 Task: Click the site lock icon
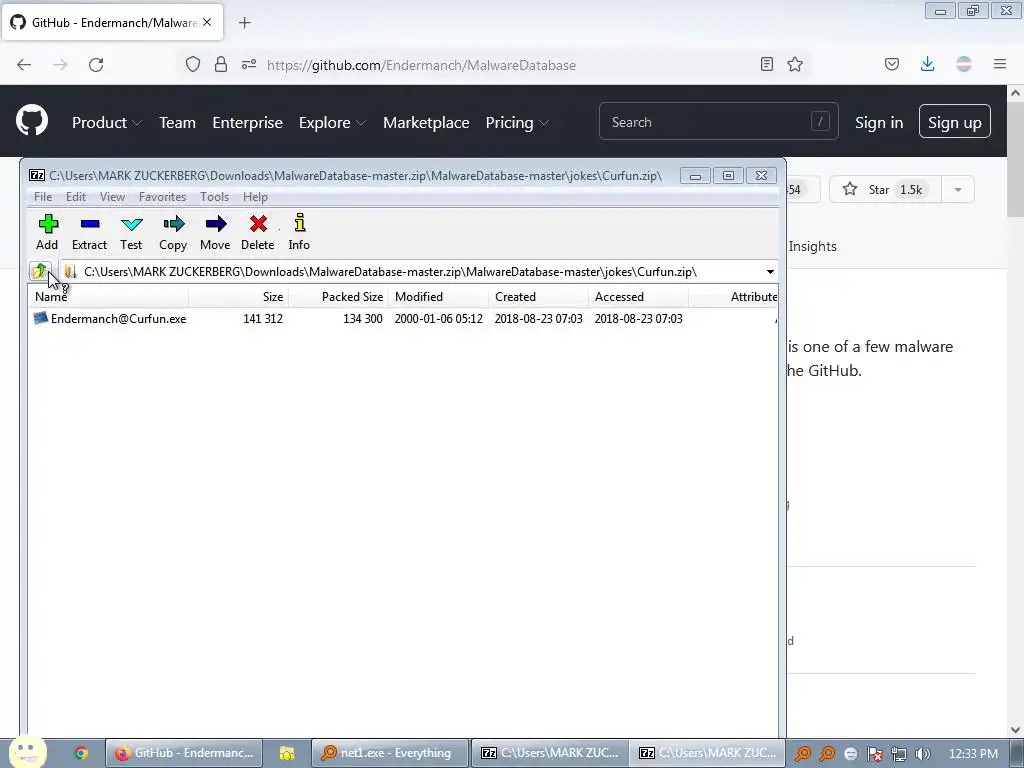[221, 64]
